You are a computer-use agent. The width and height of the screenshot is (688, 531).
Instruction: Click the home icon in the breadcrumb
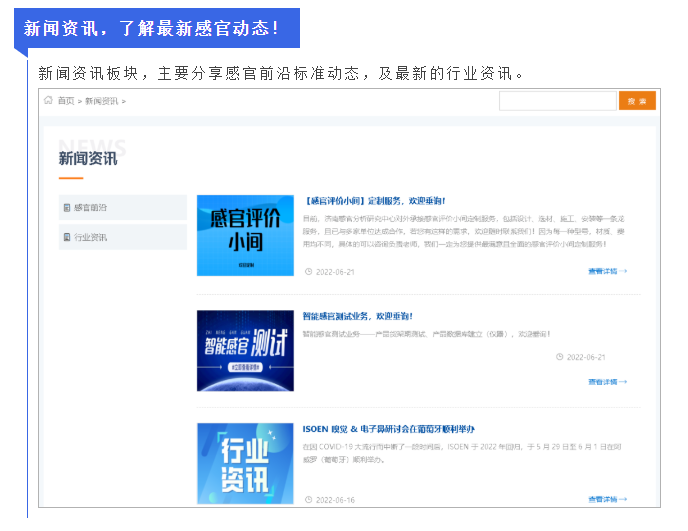coord(48,100)
